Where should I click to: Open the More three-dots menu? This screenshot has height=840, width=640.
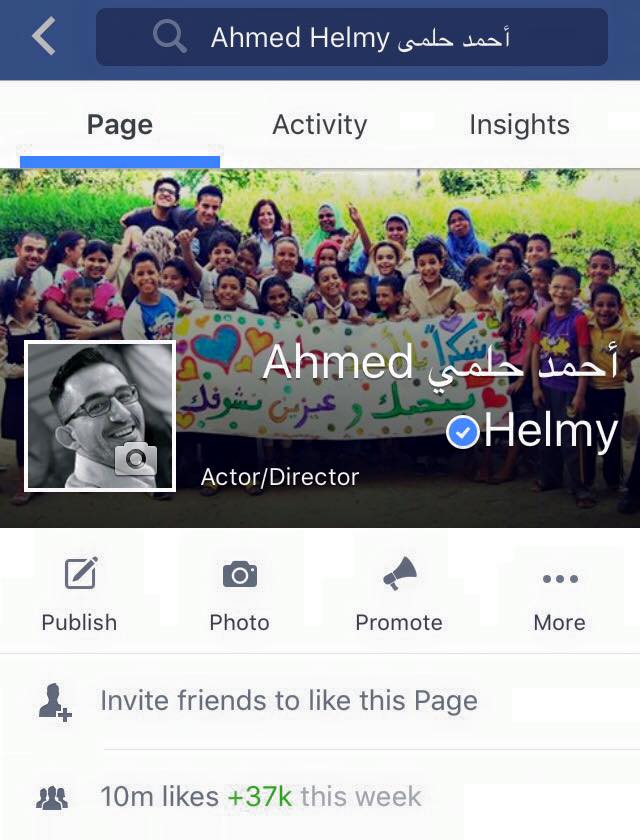[x=560, y=579]
